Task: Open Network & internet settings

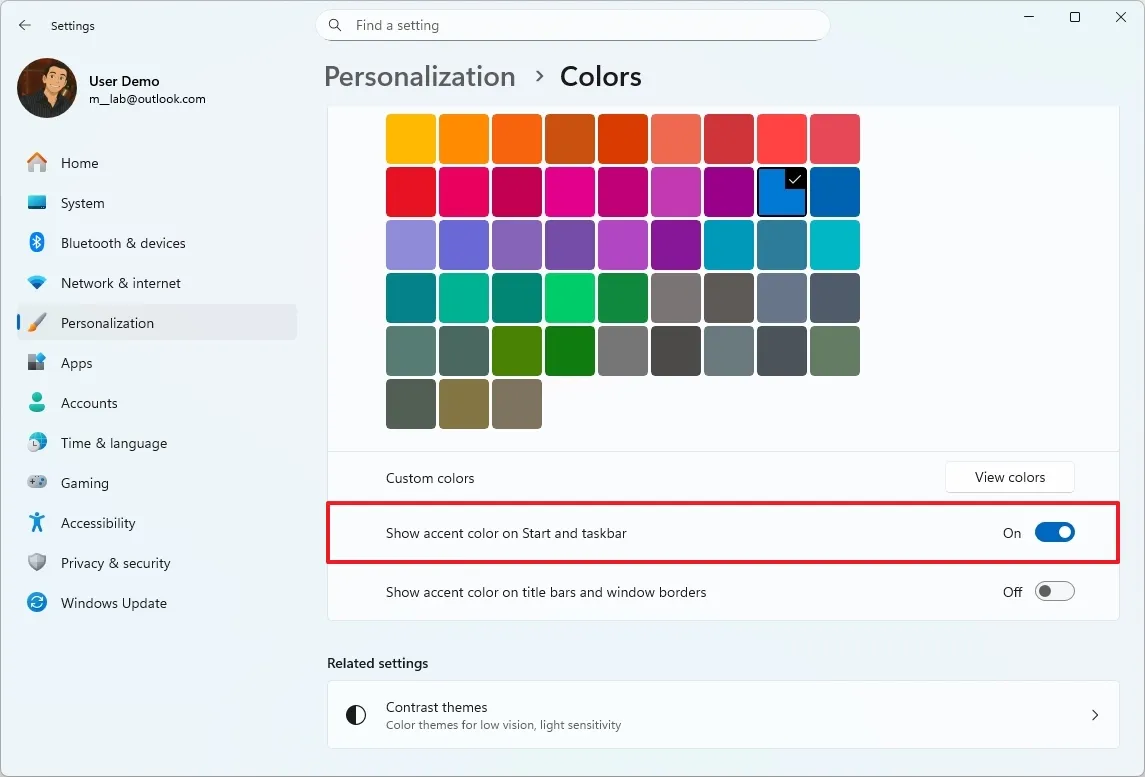Action: (120, 283)
